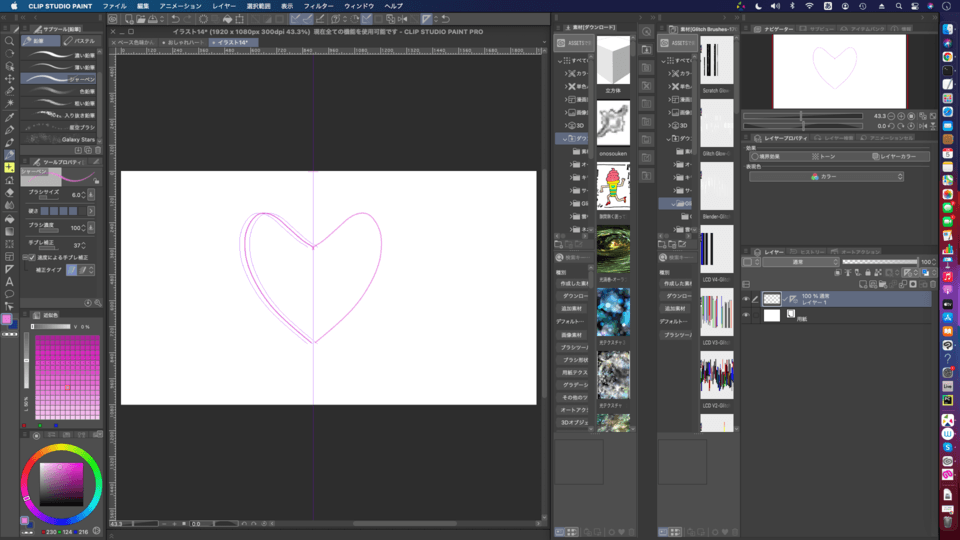The height and width of the screenshot is (540, 960).
Task: Click zoom-in plus icon in Navigator
Action: [x=901, y=116]
